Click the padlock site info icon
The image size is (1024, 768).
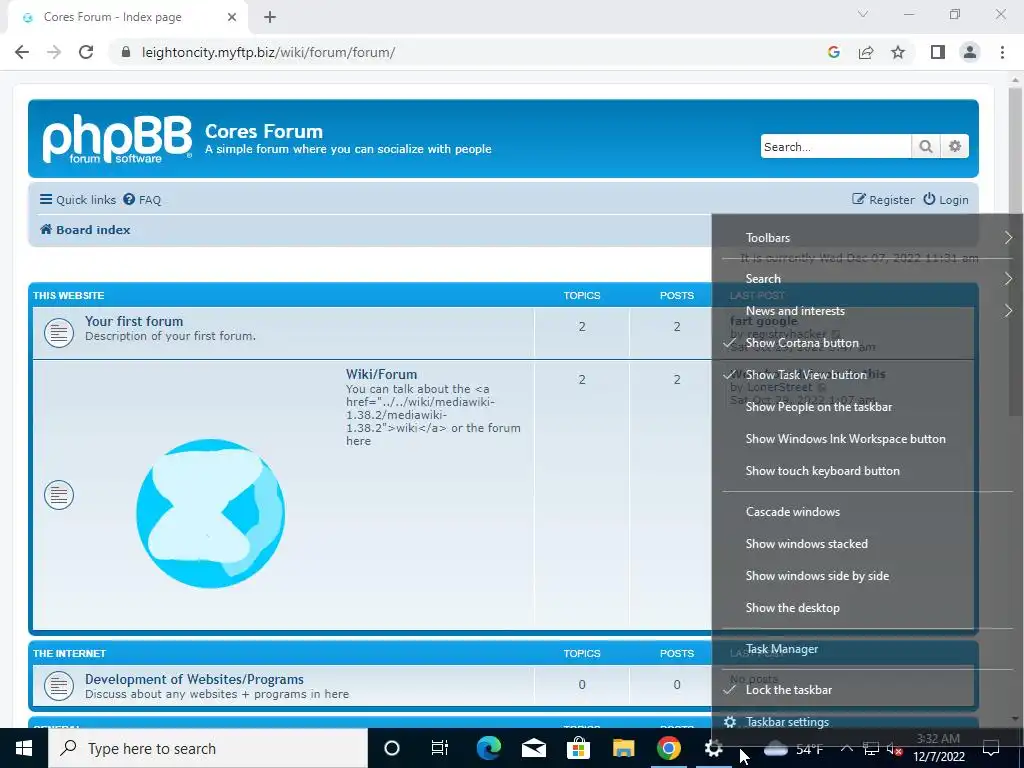click(127, 52)
